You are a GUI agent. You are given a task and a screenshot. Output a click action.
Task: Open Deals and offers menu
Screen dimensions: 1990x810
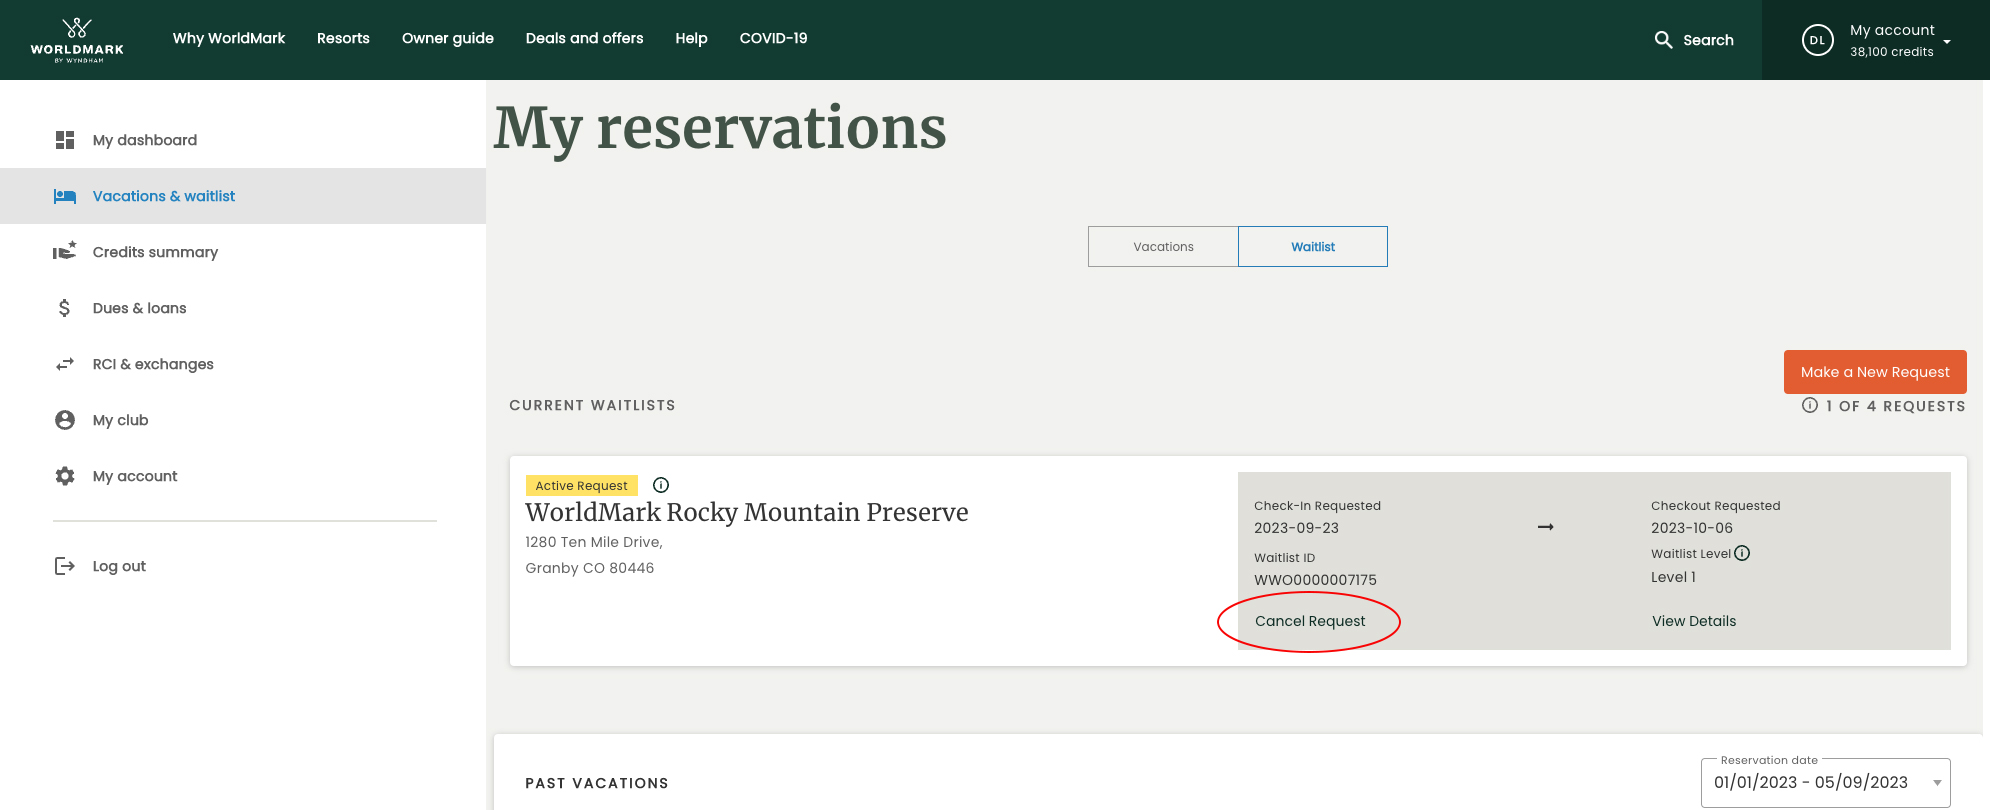pyautogui.click(x=585, y=38)
